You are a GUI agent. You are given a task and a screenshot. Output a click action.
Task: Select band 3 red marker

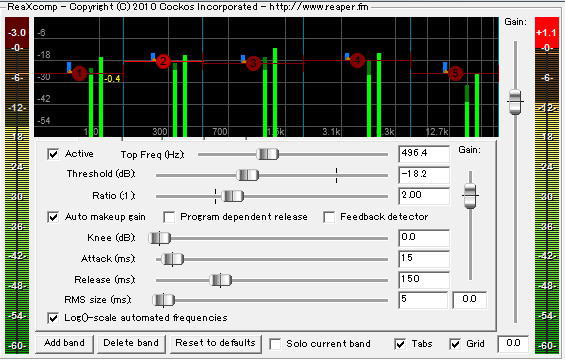253,63
